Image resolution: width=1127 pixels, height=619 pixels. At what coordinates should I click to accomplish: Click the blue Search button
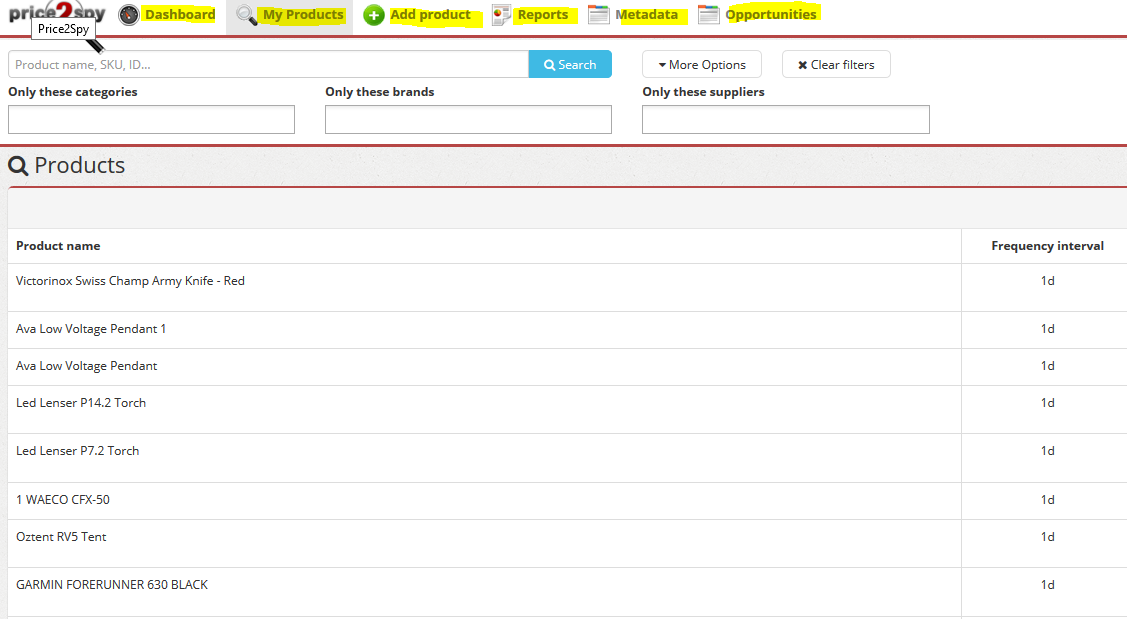click(x=570, y=64)
